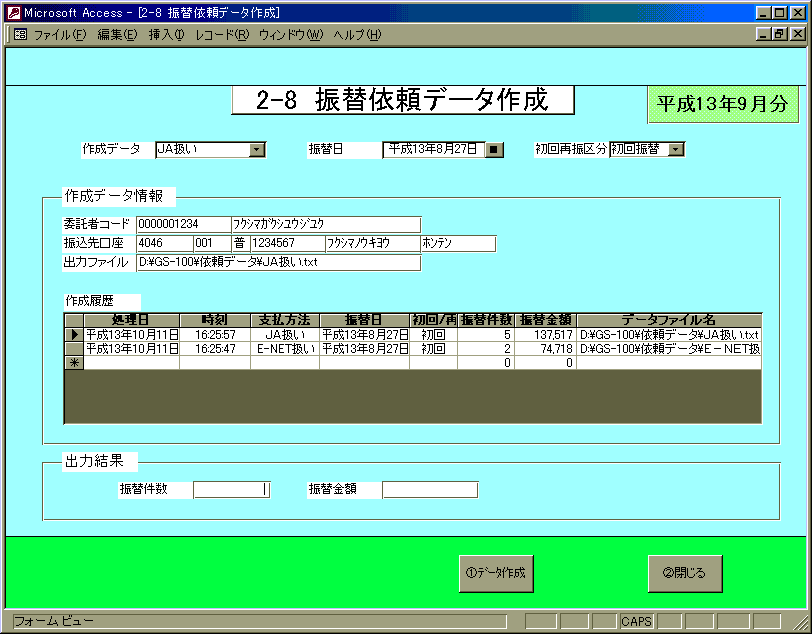Click the 2-8 振替依頼データ作成 form title
This screenshot has height=634, width=812.
[x=402, y=100]
